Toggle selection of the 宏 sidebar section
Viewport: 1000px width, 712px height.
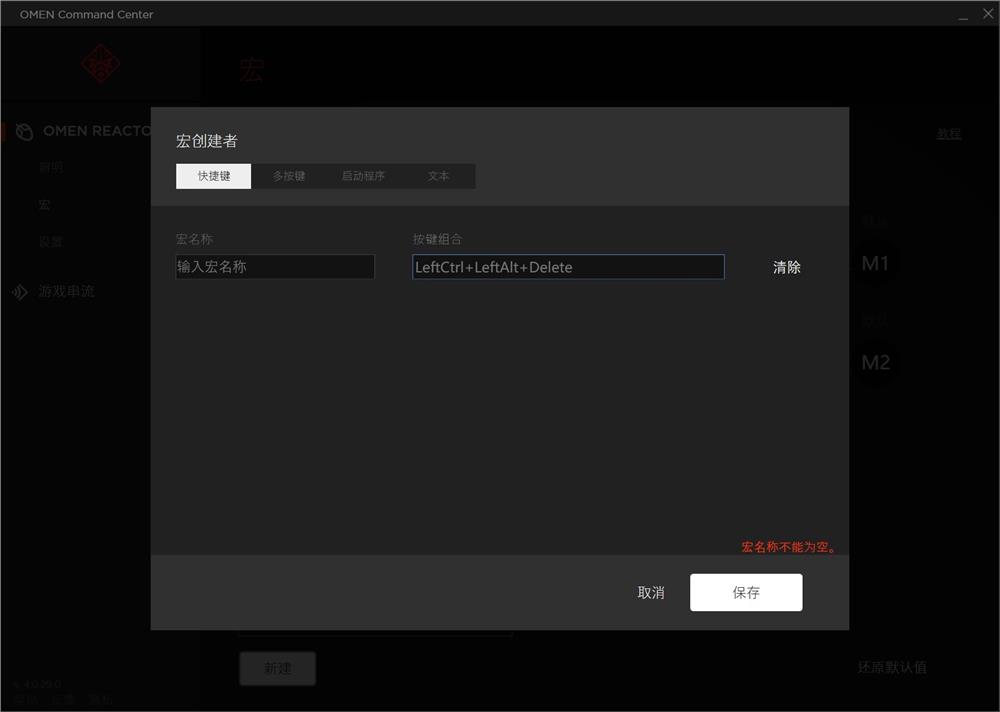coord(43,204)
